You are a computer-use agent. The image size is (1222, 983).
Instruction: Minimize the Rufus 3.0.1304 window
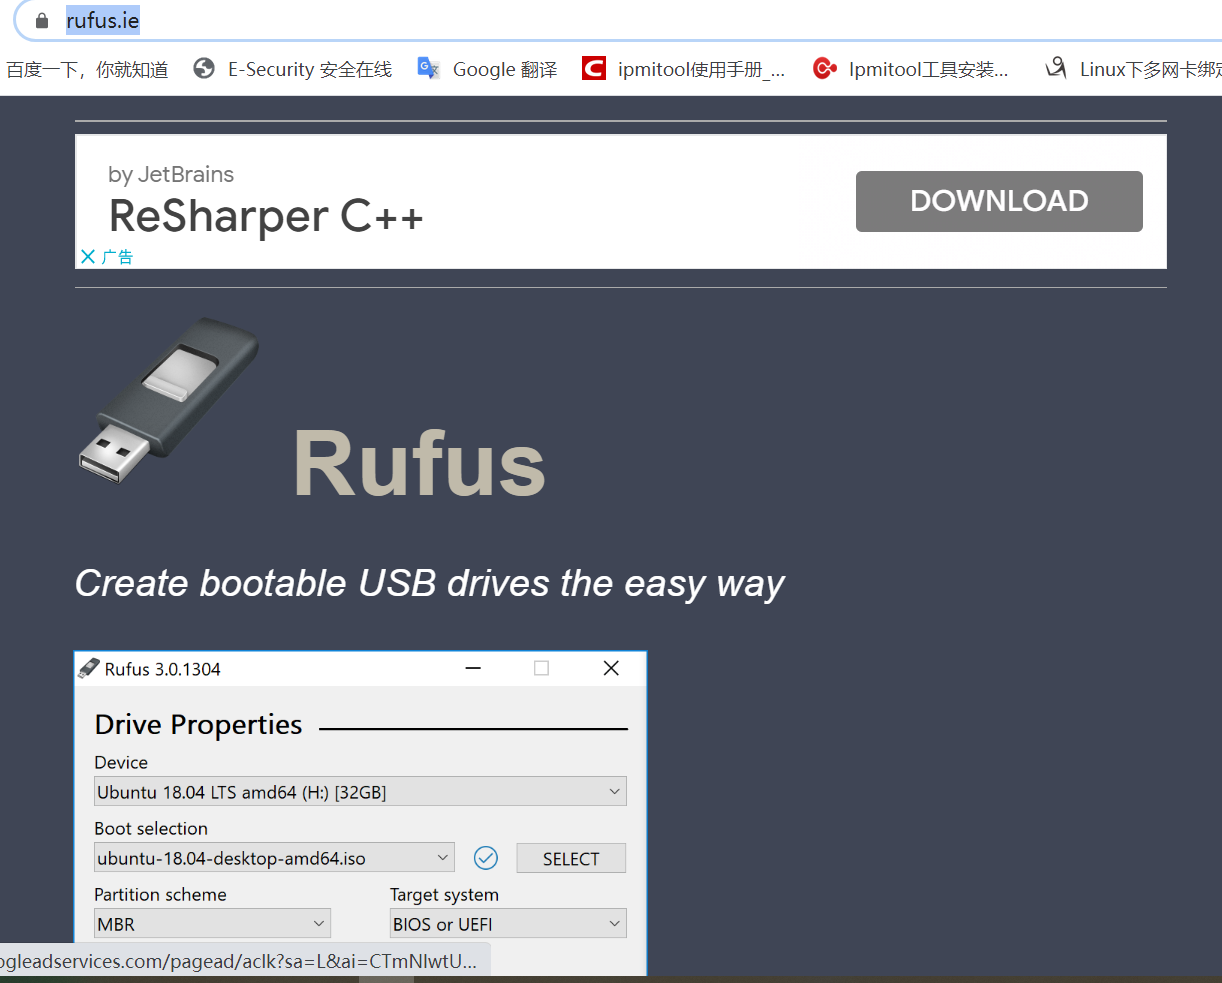pos(474,668)
